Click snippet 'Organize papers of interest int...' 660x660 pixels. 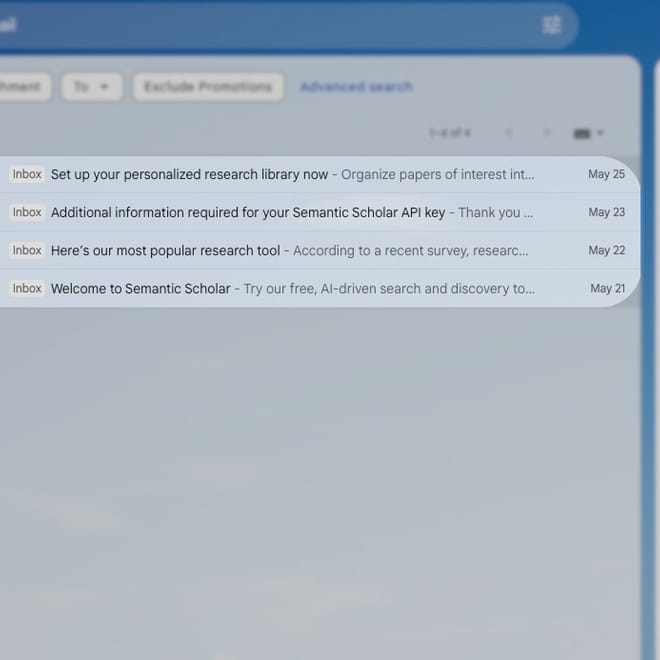click(x=438, y=174)
